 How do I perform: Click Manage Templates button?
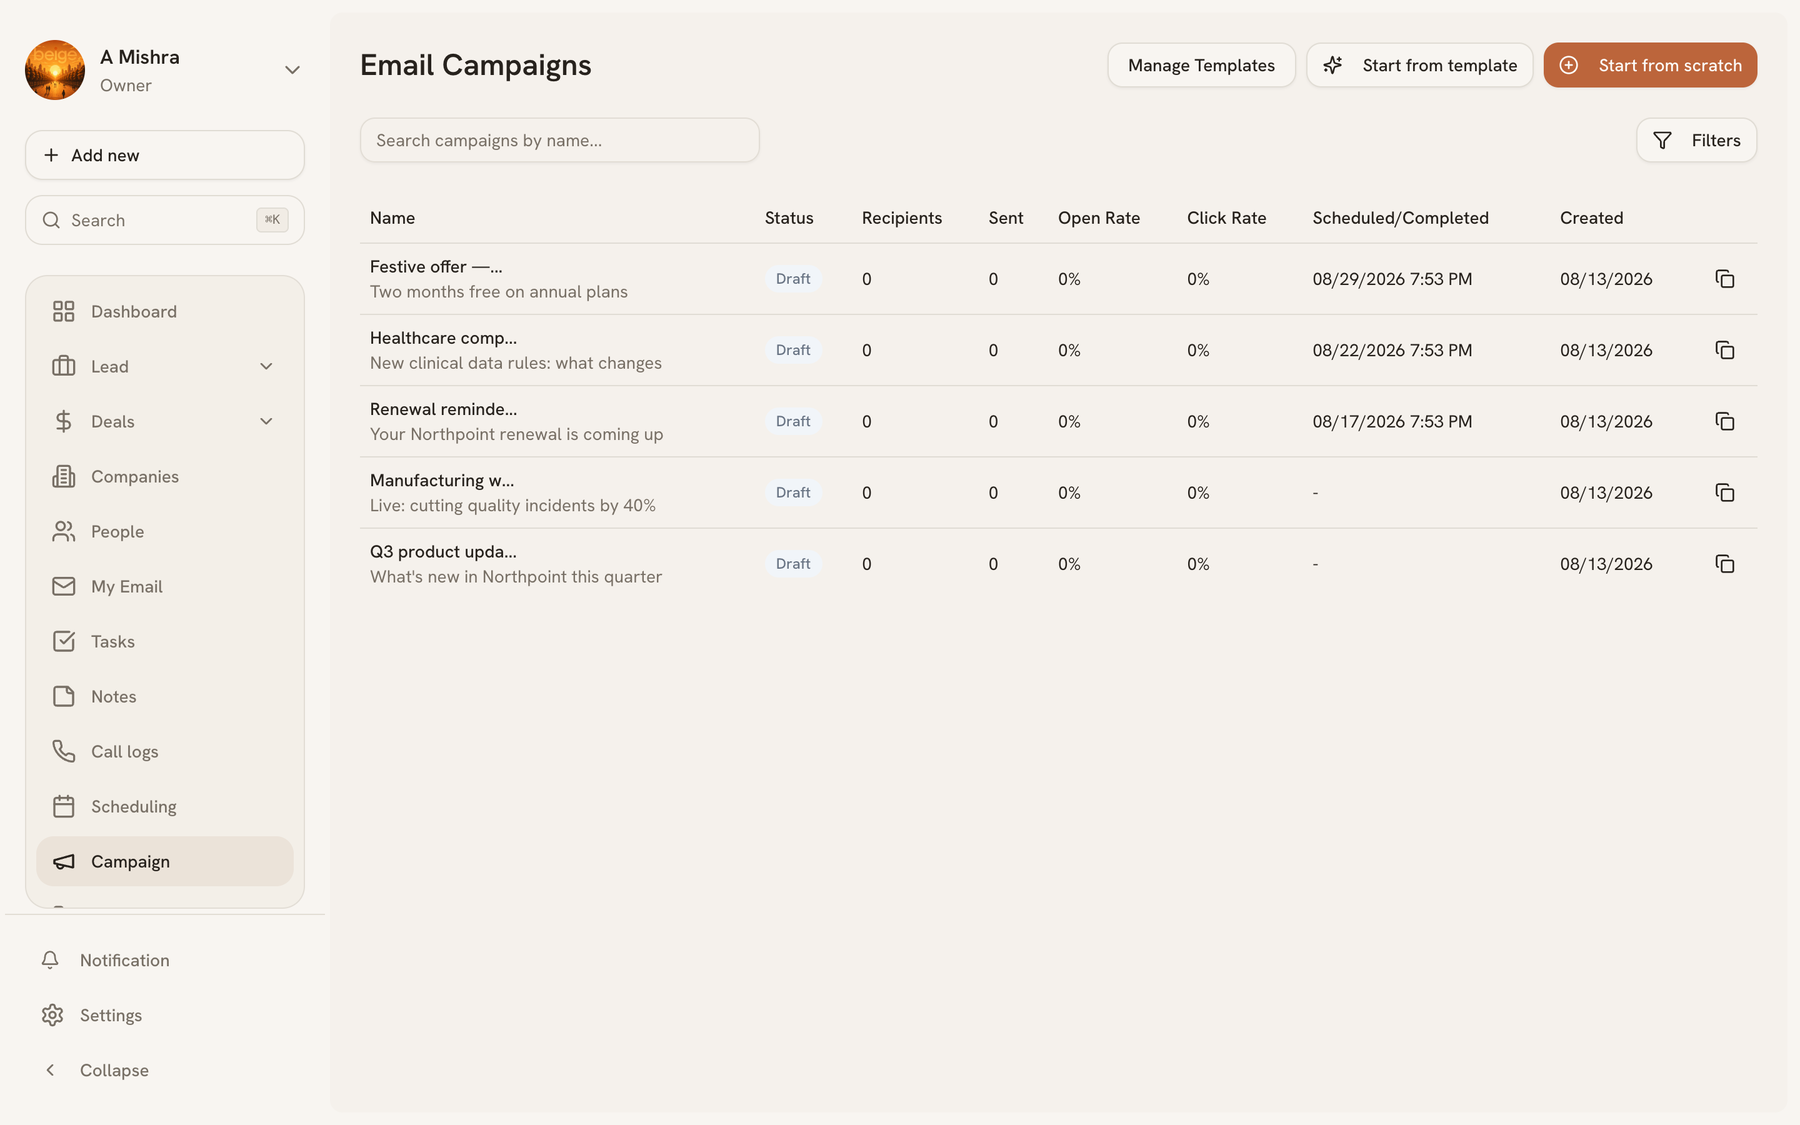click(x=1201, y=65)
